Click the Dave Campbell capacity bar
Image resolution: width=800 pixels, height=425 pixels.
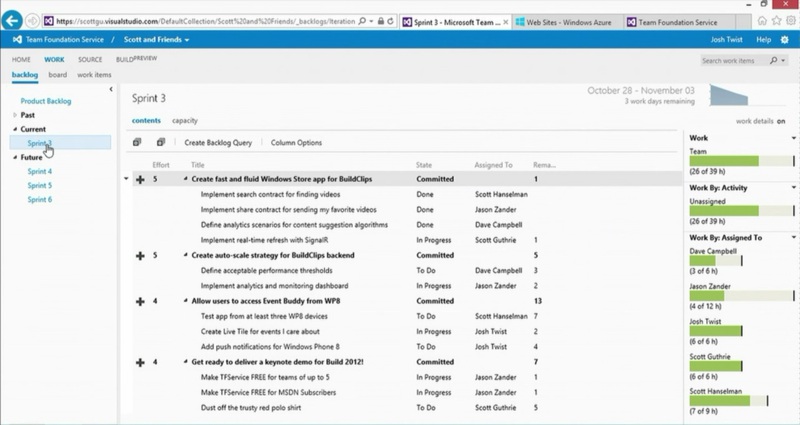(x=715, y=261)
